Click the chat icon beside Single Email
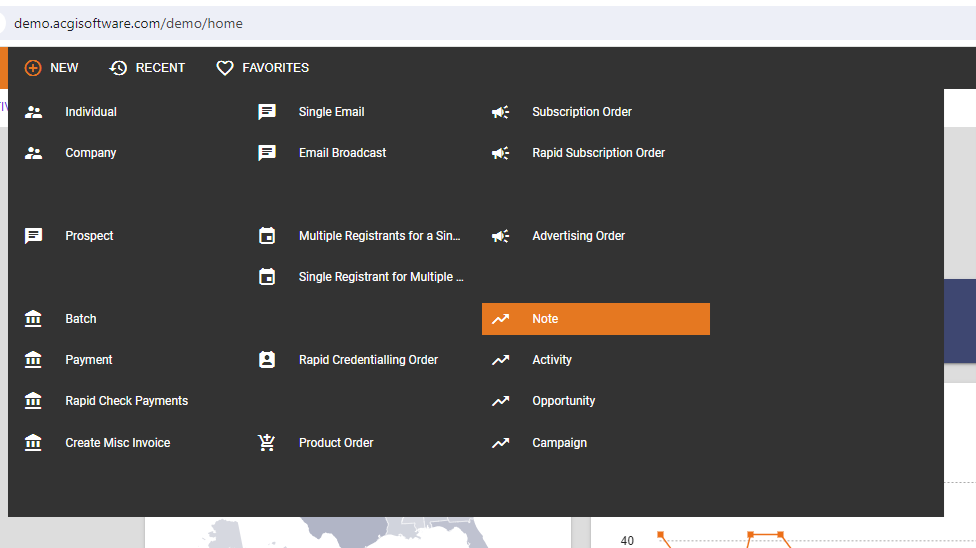The width and height of the screenshot is (976, 548). [x=267, y=112]
